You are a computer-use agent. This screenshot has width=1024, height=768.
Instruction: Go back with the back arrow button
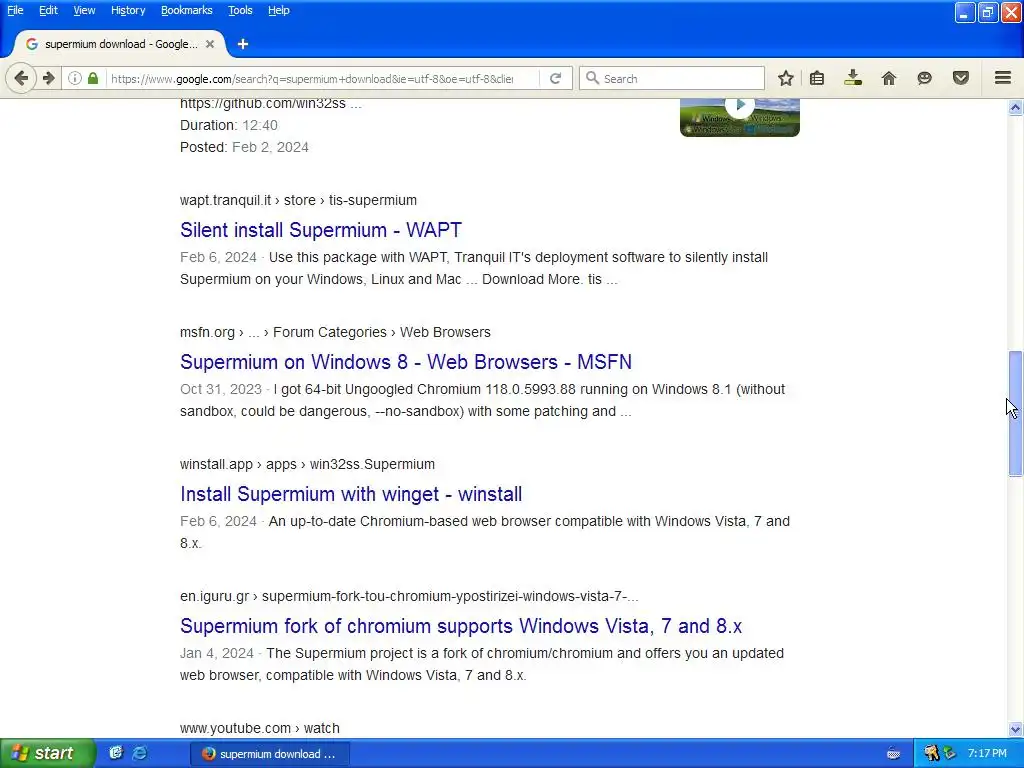pyautogui.click(x=21, y=78)
